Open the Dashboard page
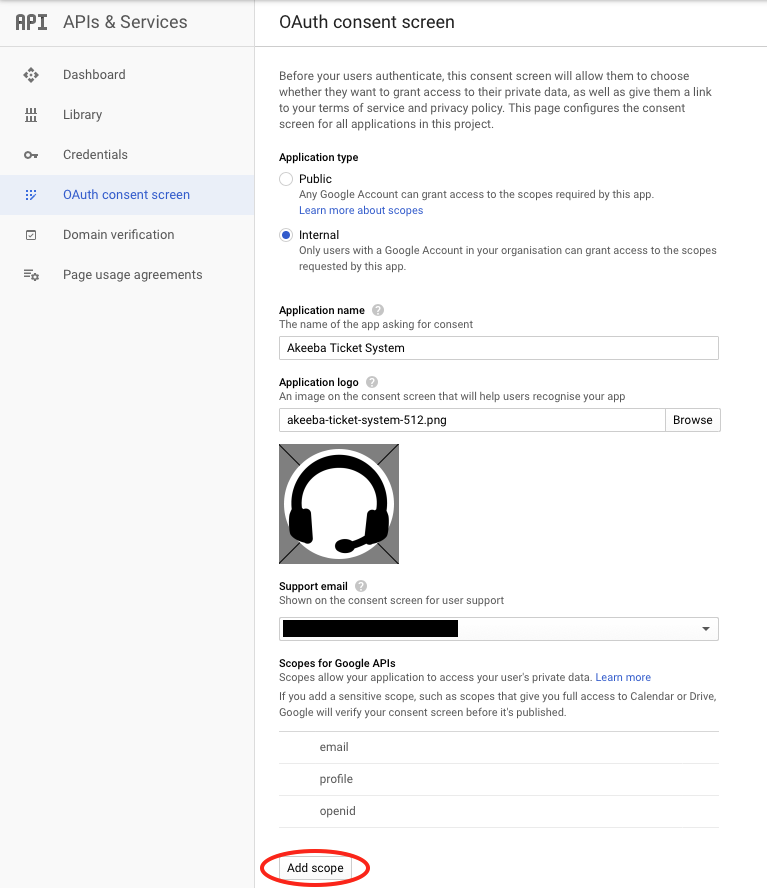767x888 pixels. (94, 75)
